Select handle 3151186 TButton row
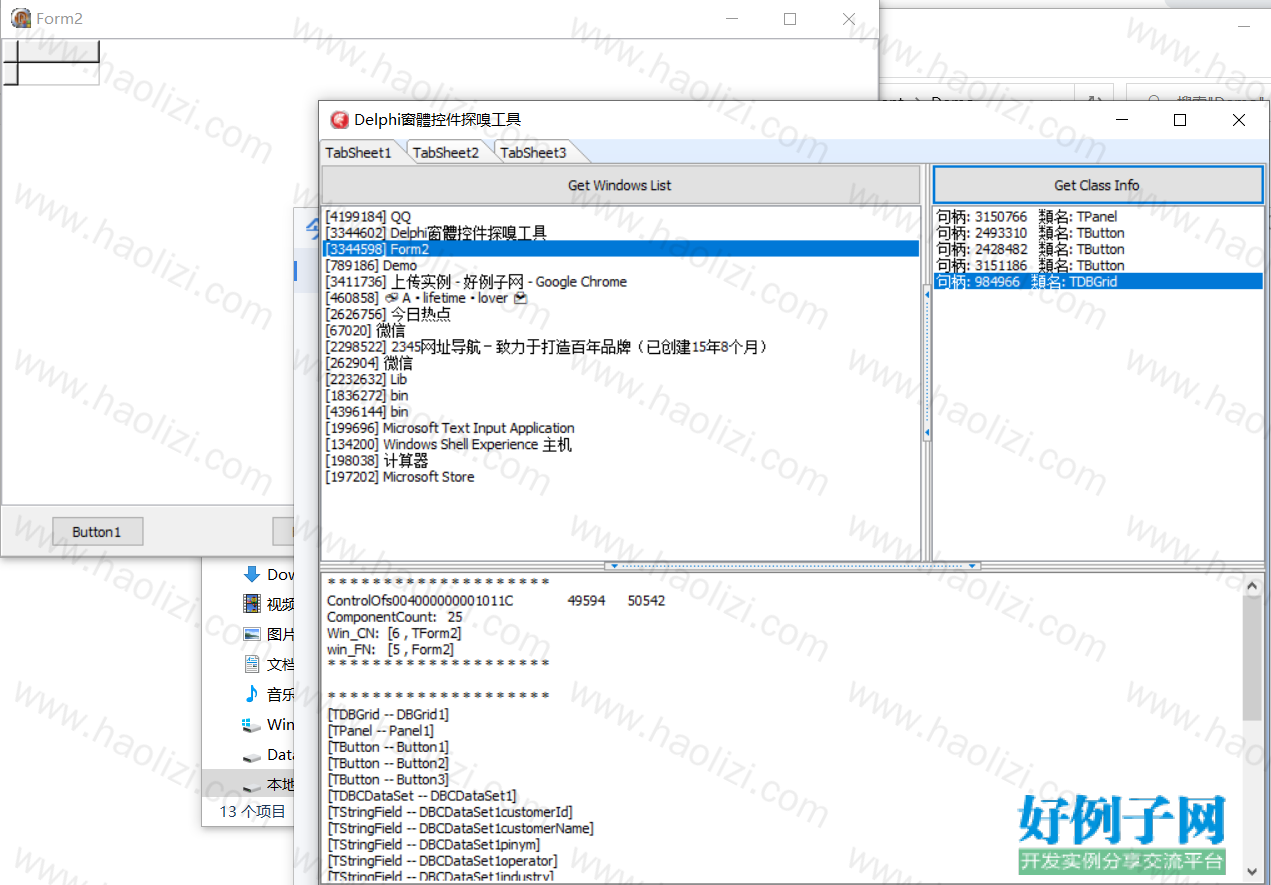Screen dimensions: 1271x885 (1098, 265)
